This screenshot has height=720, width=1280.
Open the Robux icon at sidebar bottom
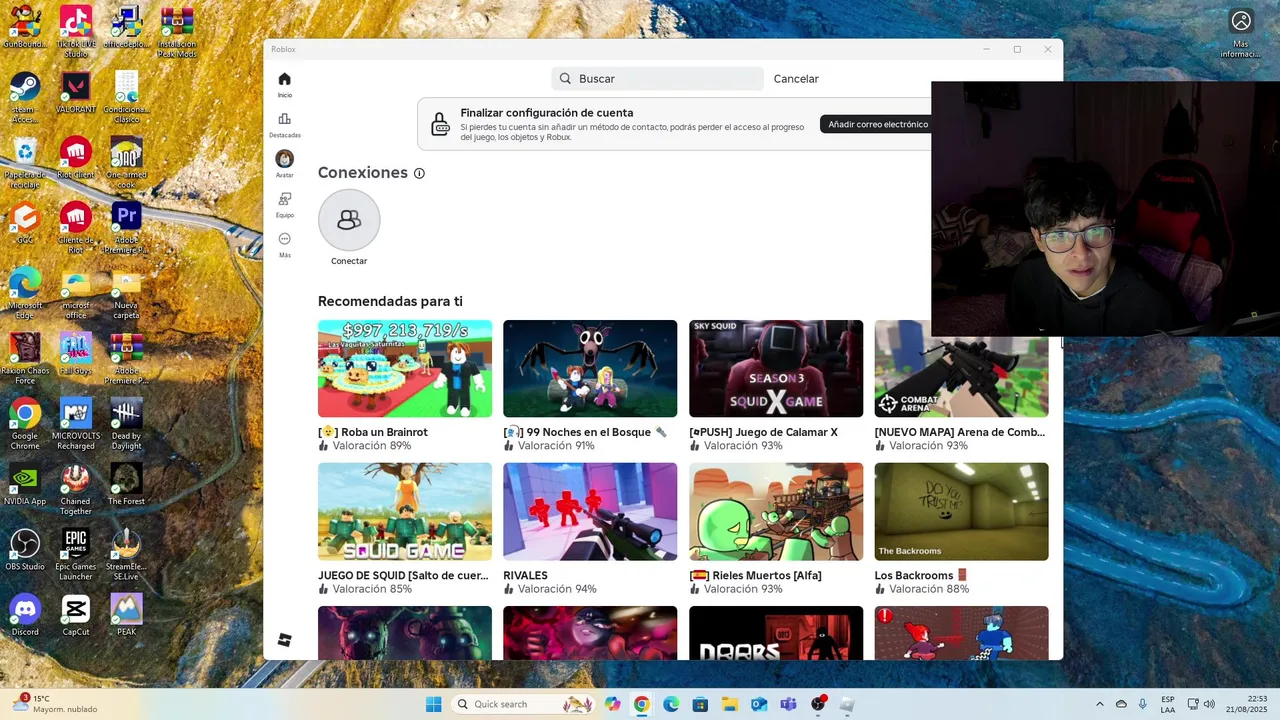point(284,640)
